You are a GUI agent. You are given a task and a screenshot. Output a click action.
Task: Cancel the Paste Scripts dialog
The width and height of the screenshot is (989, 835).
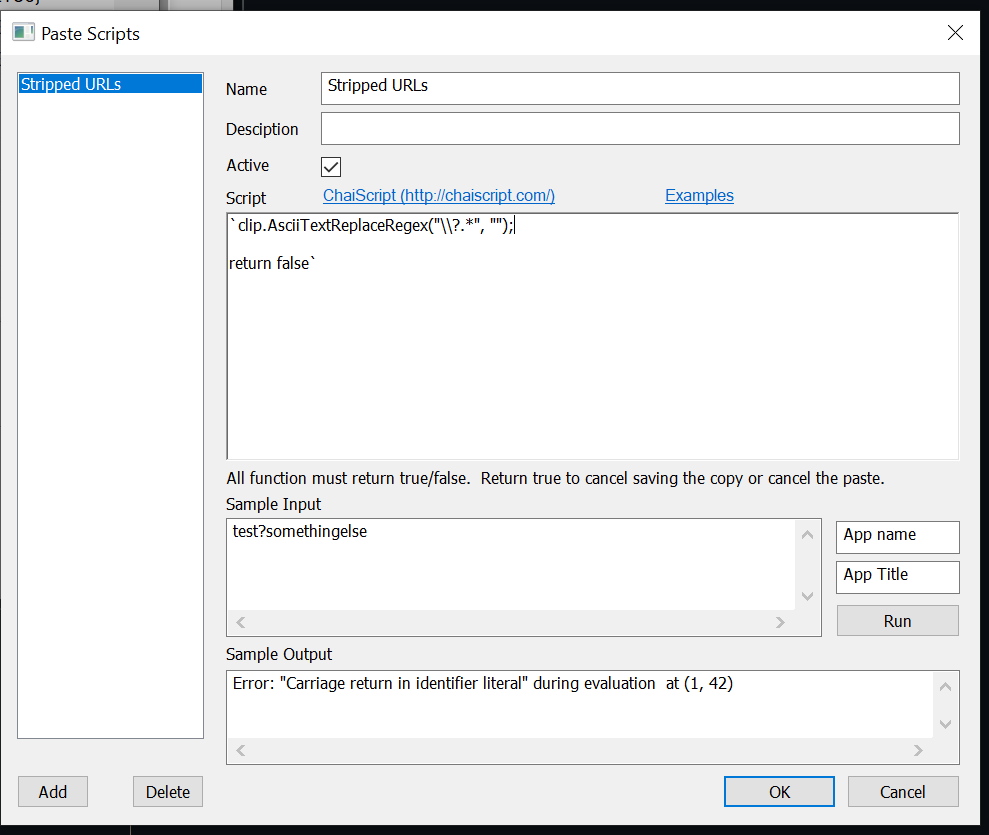click(x=903, y=792)
